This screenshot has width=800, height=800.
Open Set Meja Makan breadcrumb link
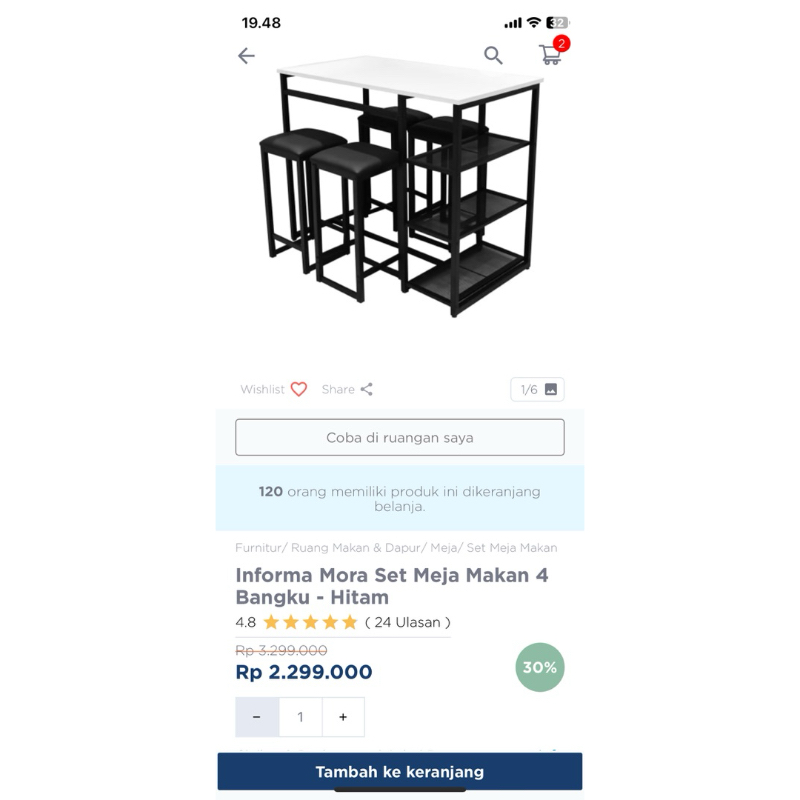click(x=512, y=548)
